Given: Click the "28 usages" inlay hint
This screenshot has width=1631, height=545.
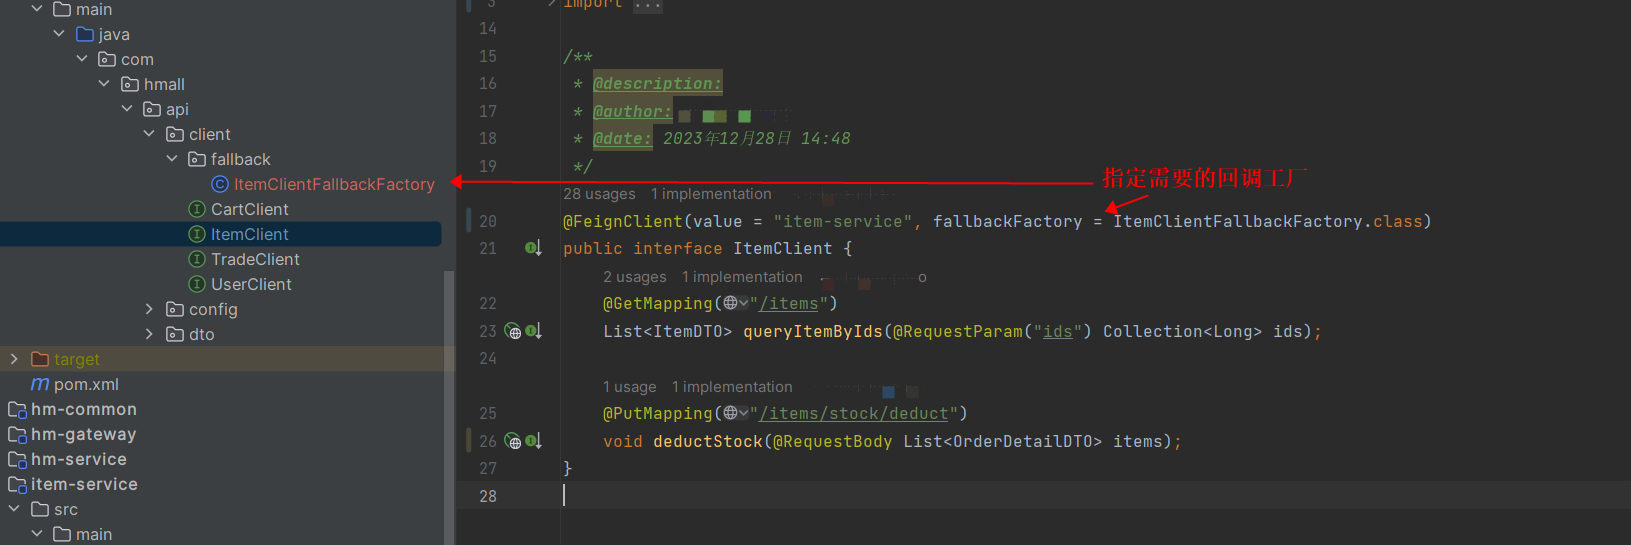Looking at the screenshot, I should (x=599, y=194).
